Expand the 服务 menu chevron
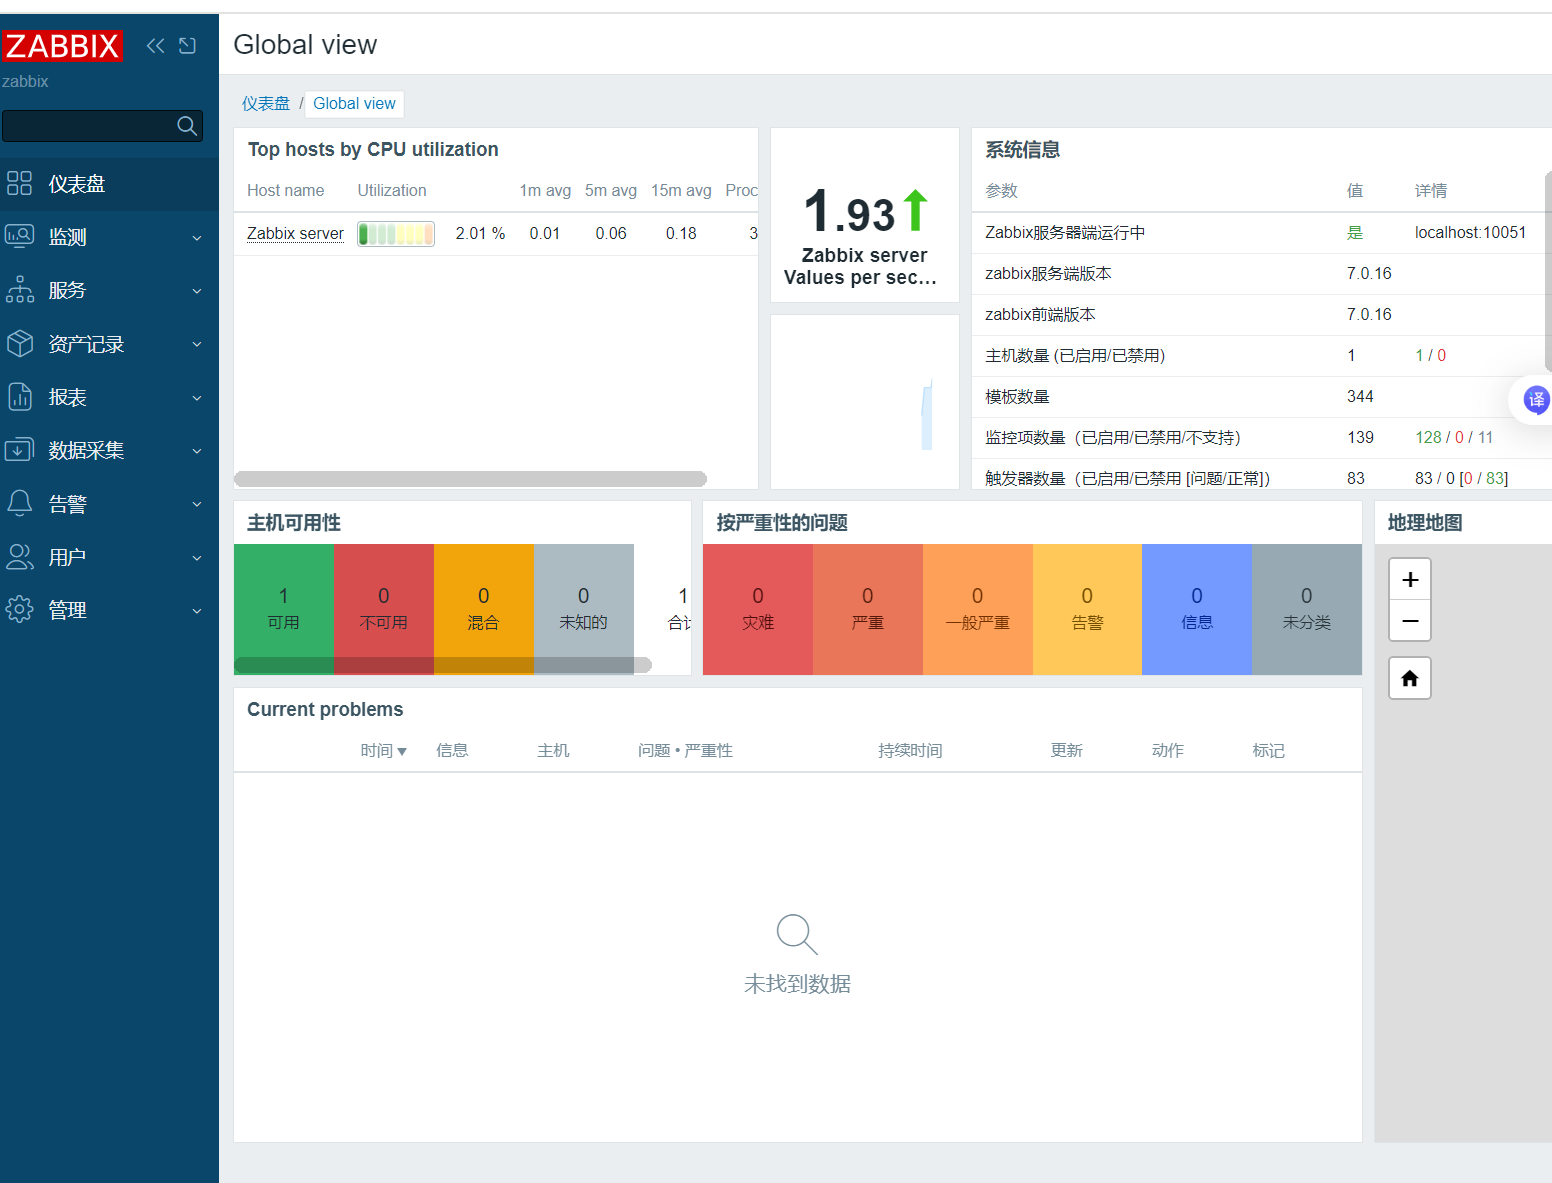 (197, 291)
